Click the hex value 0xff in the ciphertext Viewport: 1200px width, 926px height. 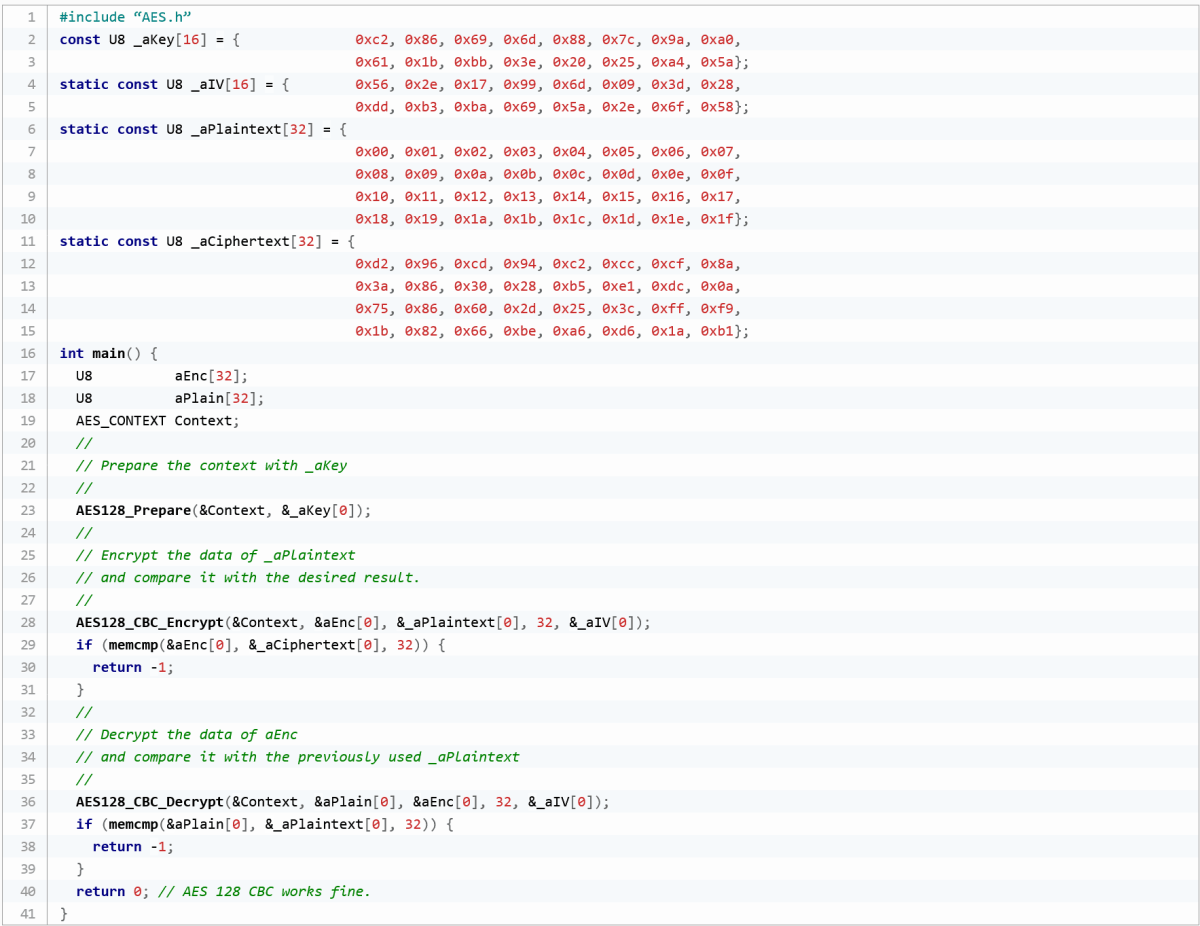[668, 309]
